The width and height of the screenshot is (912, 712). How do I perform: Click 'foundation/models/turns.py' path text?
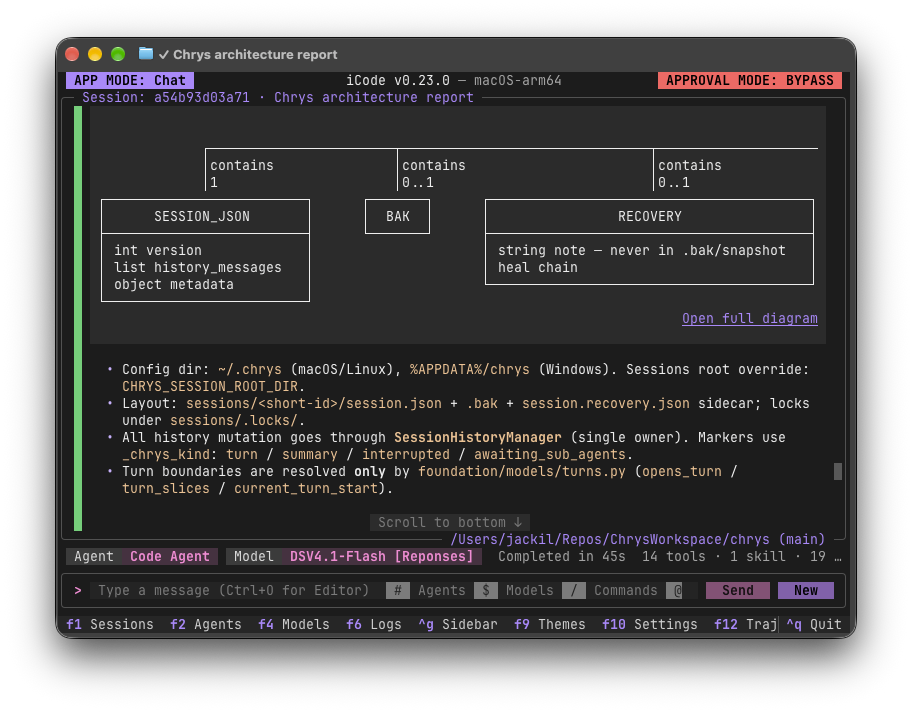(522, 471)
